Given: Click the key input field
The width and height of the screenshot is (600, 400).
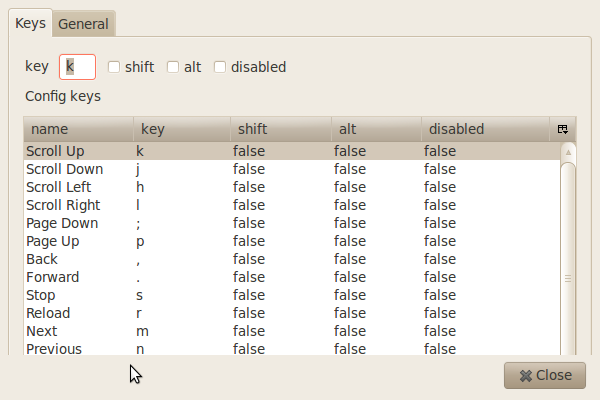Looking at the screenshot, I should pos(77,67).
